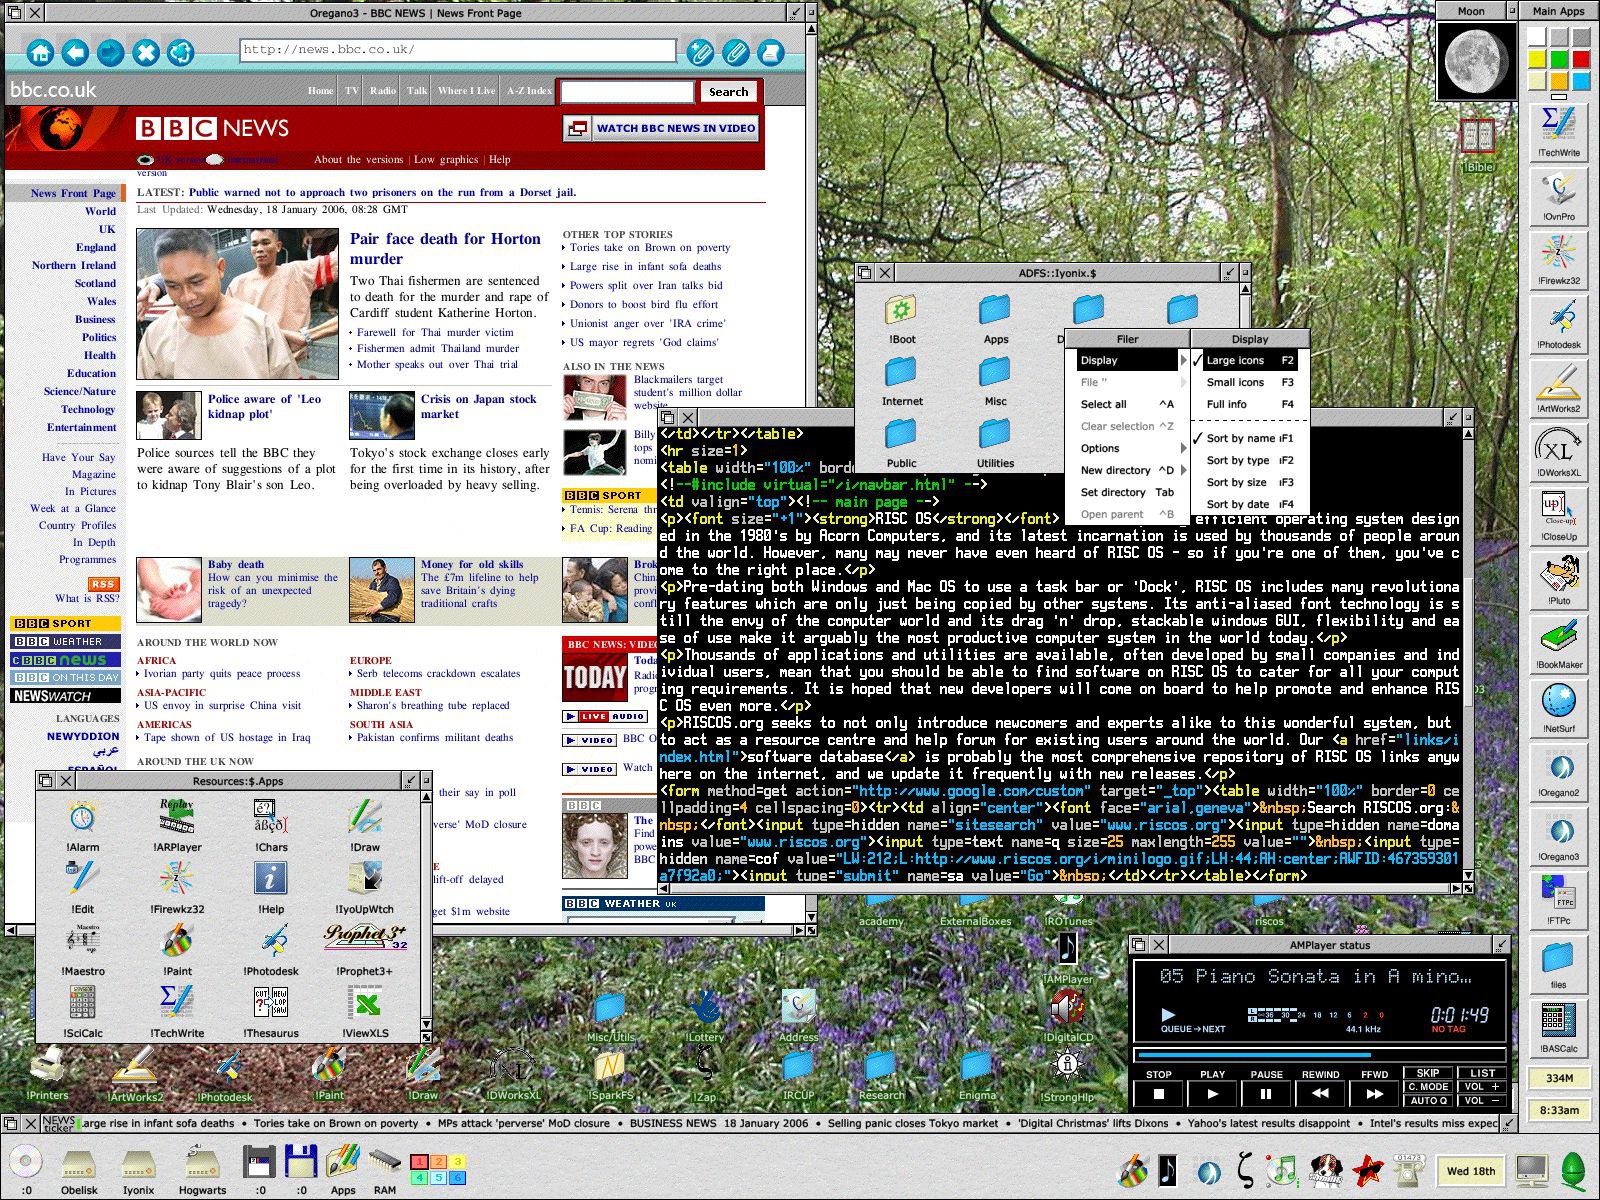
Task: Expand Options submenu arrow in Filer menu
Action: [x=1184, y=448]
